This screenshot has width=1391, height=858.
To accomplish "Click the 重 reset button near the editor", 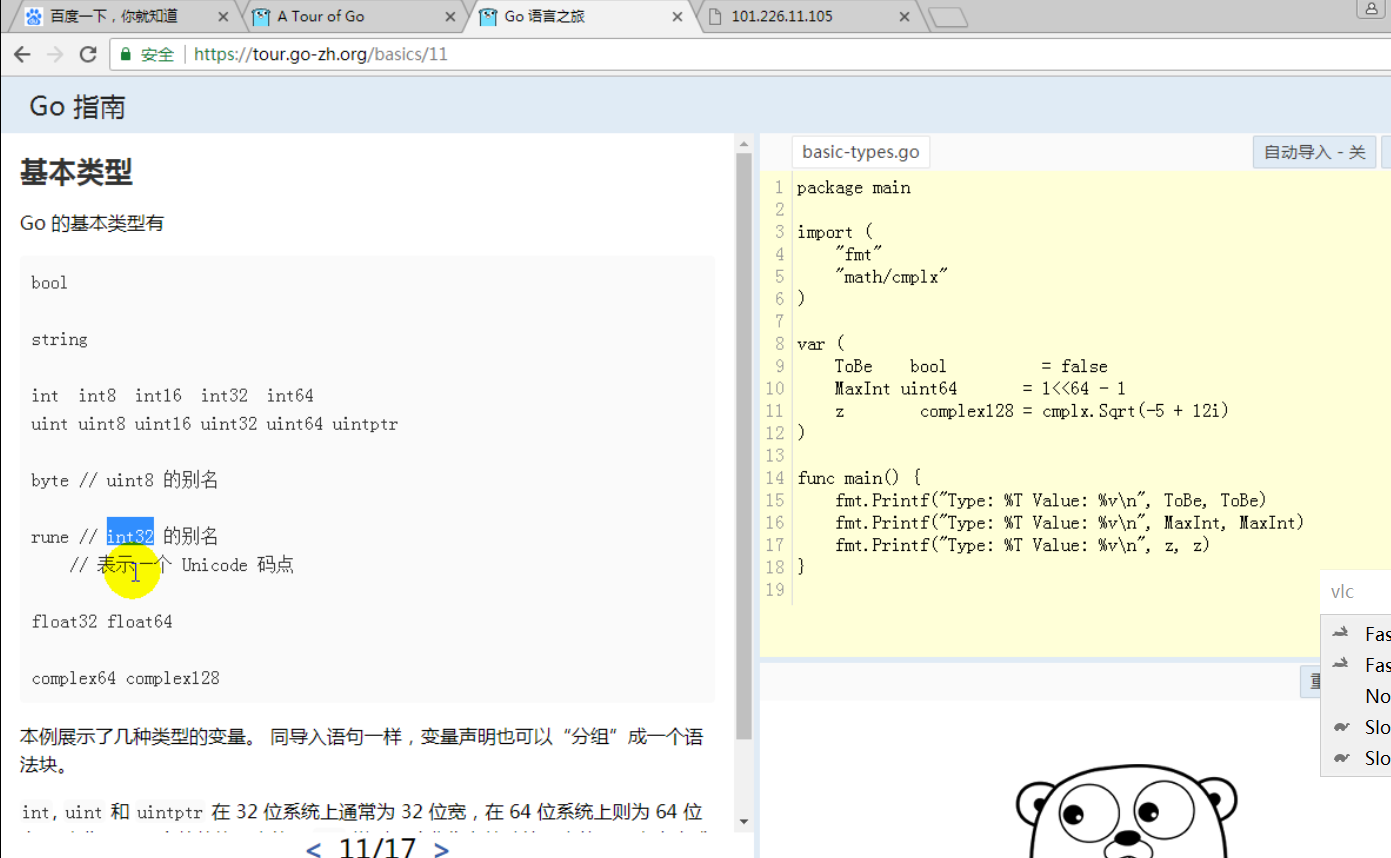I will [1313, 681].
